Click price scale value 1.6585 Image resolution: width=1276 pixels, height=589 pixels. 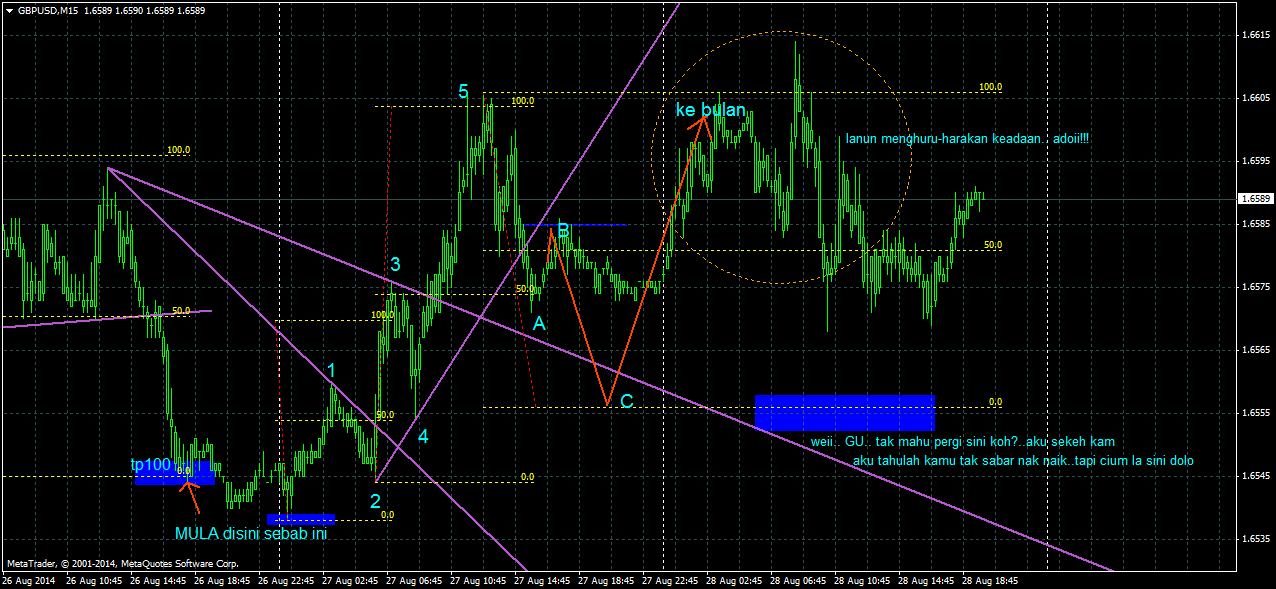coord(1256,225)
